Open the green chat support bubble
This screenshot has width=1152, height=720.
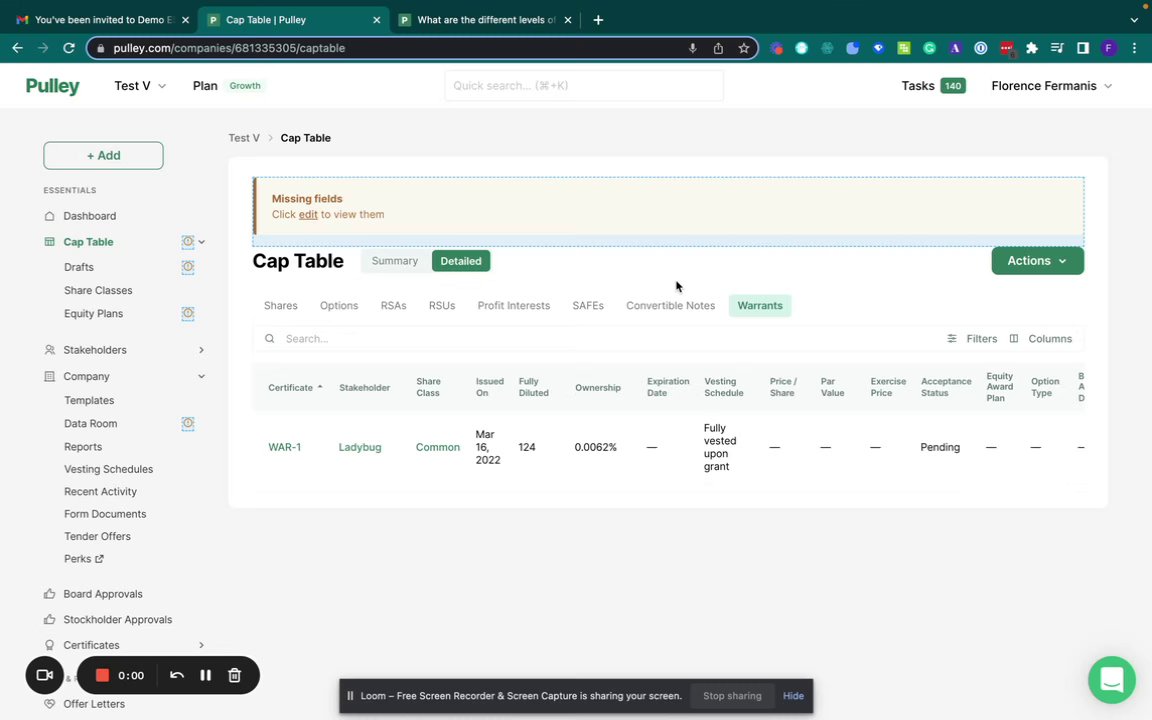click(x=1112, y=680)
